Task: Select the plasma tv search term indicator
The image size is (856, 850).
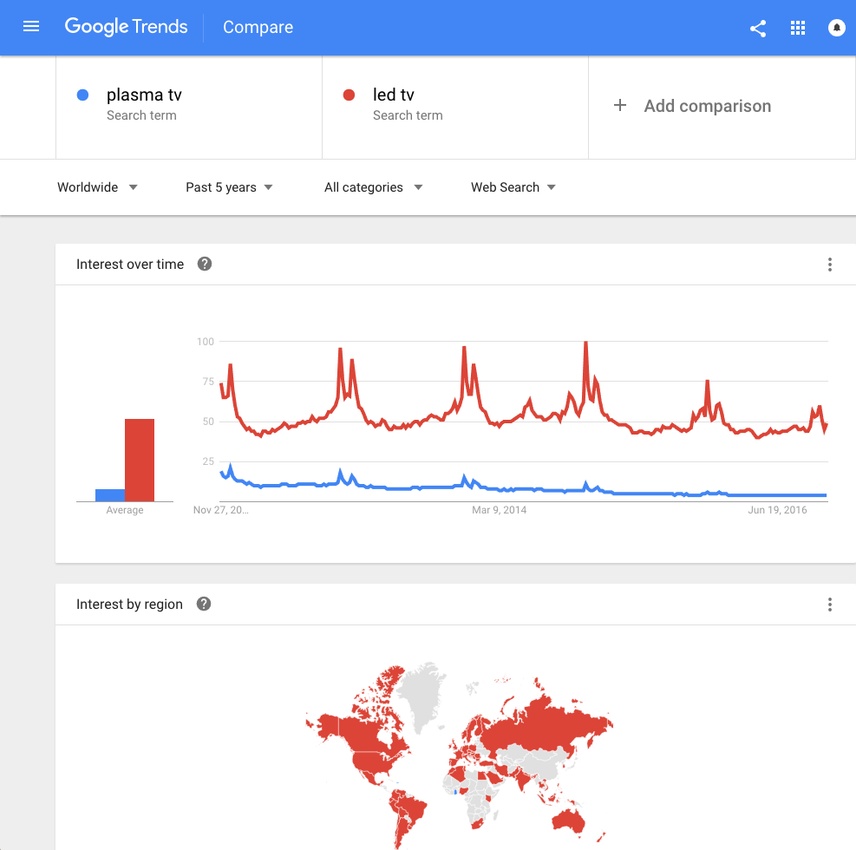Action: click(83, 95)
